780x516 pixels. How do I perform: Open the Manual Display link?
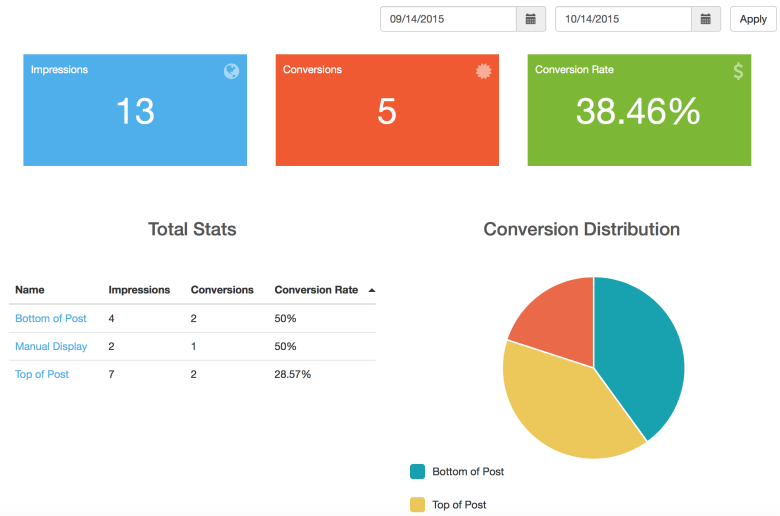tap(51, 346)
